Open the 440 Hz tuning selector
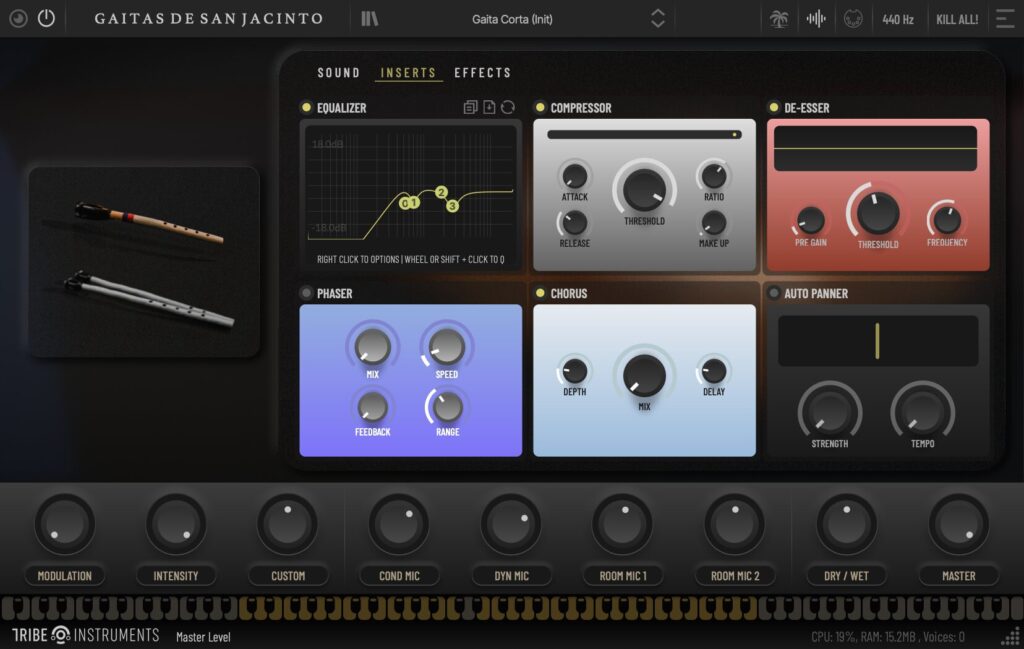This screenshot has height=649, width=1024. pos(898,20)
